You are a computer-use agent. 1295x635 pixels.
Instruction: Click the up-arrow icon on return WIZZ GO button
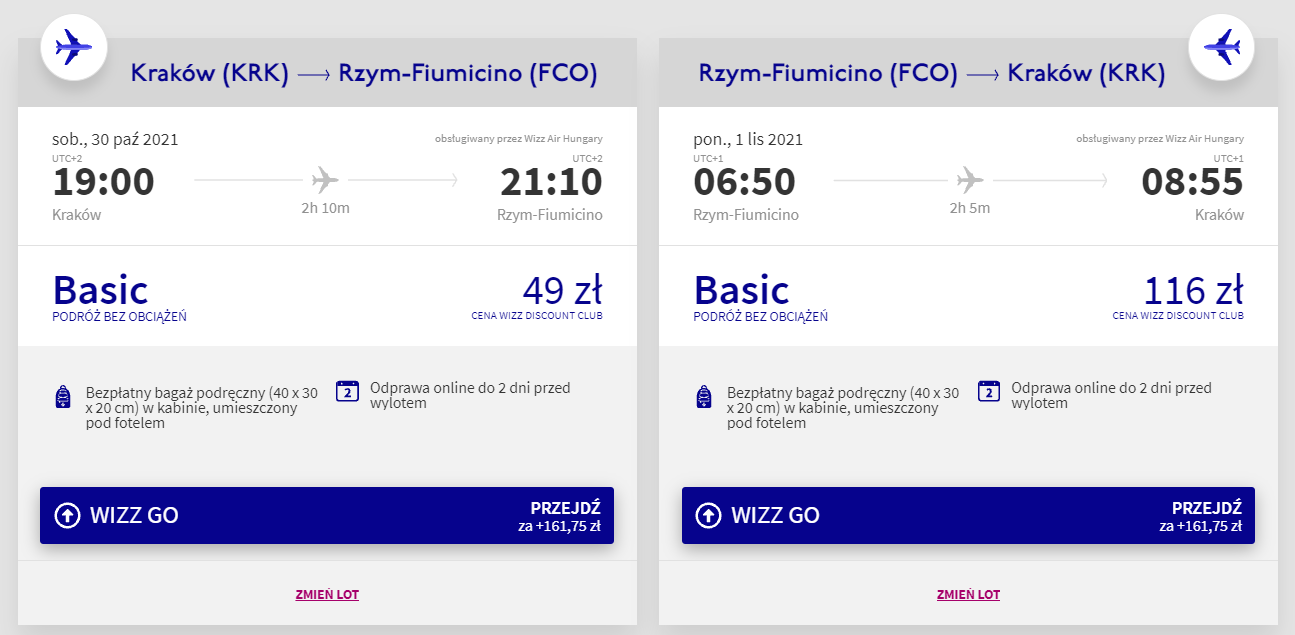pos(708,515)
